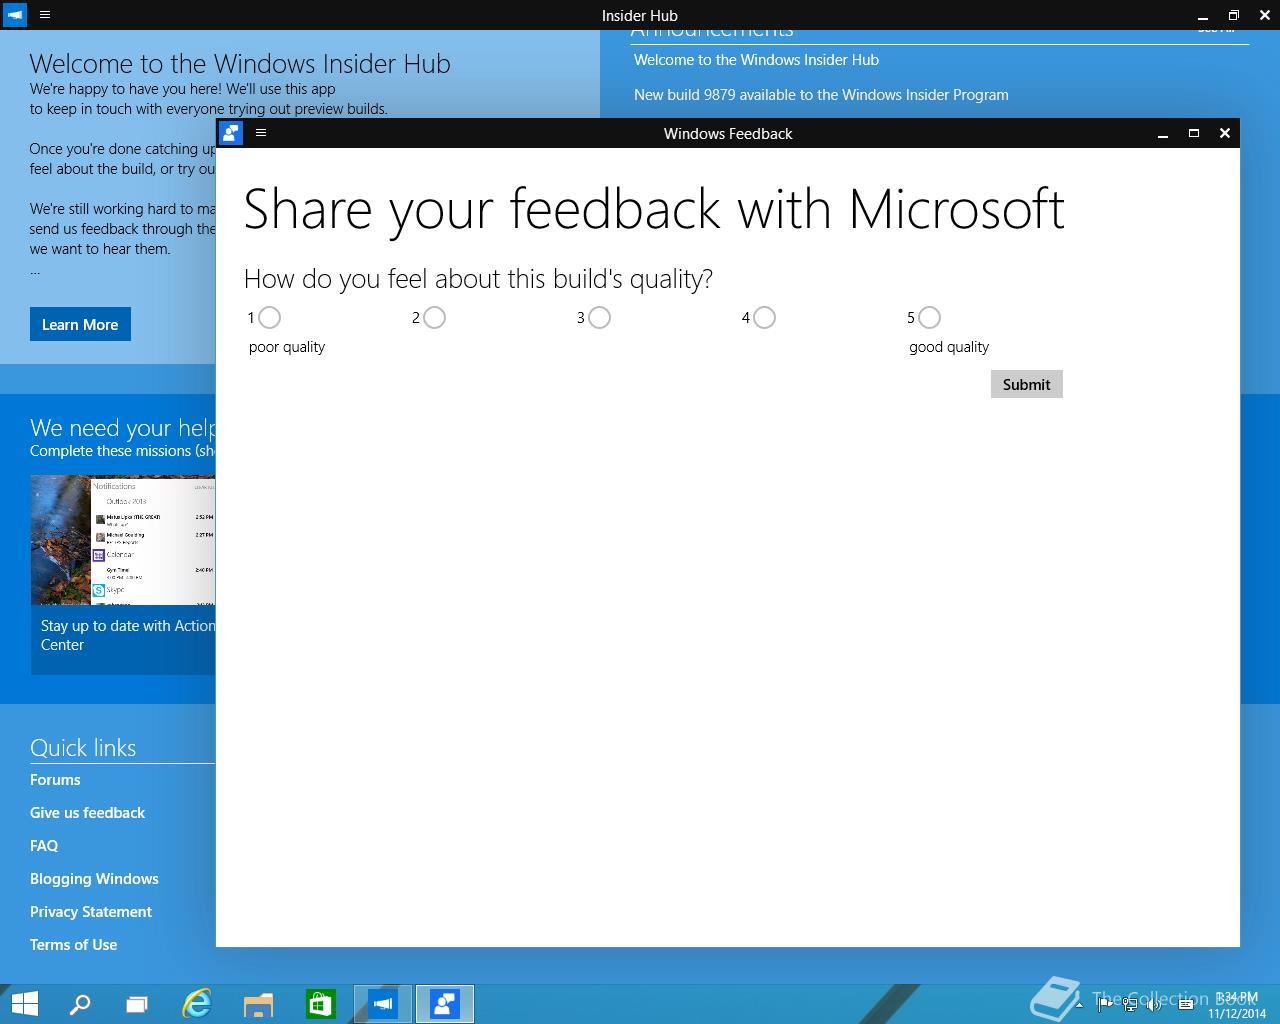1280x1024 pixels.
Task: Open 'Welcome to the Windows Insider Hub' announcement
Action: point(756,60)
